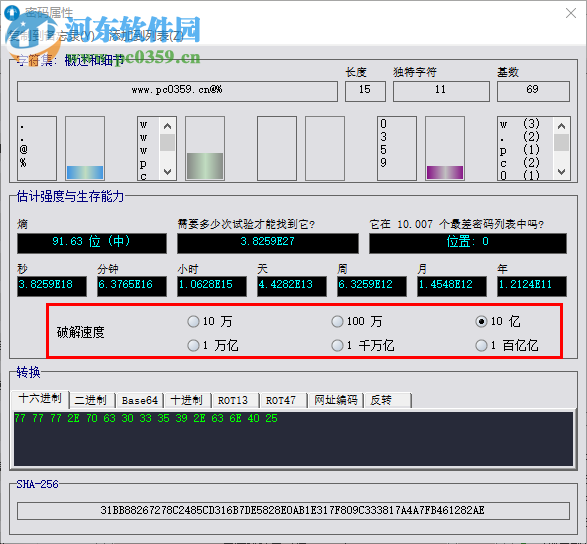This screenshot has height=544, width=587.
Task: Click the 独特字符 field showing 11
Action: (x=441, y=91)
